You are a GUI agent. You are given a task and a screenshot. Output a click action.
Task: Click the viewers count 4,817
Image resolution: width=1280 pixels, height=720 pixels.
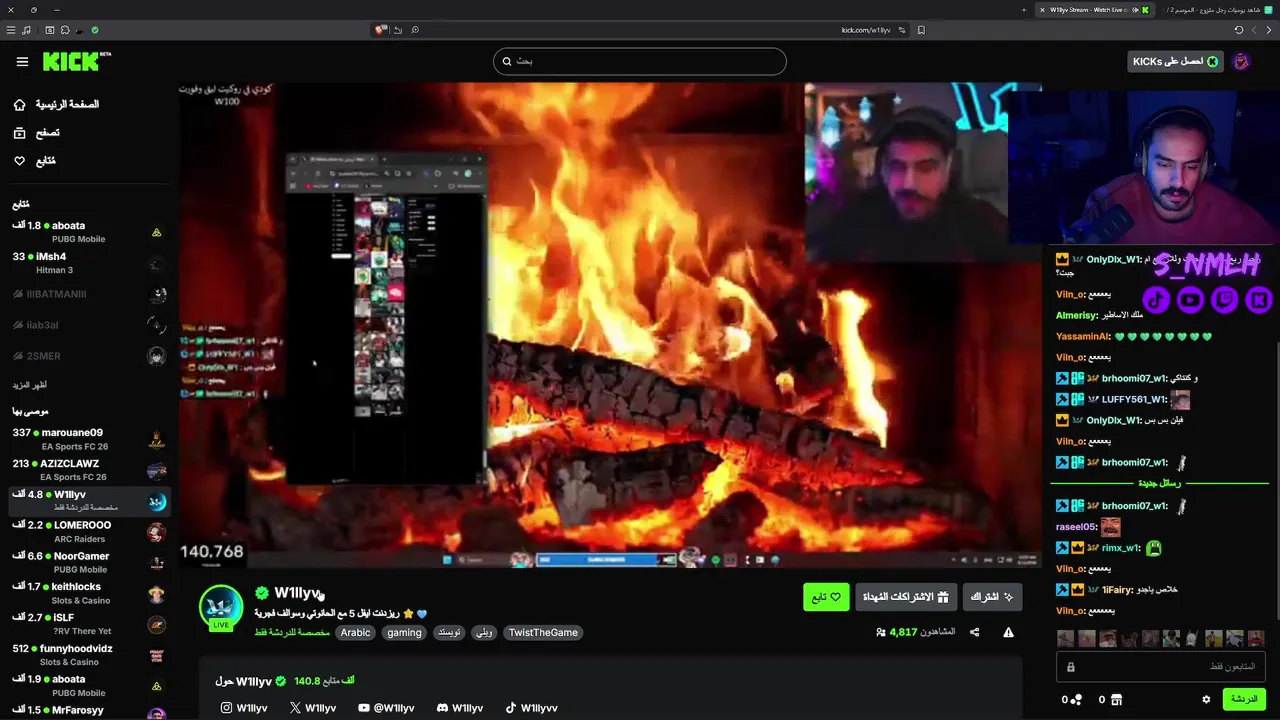(x=915, y=632)
